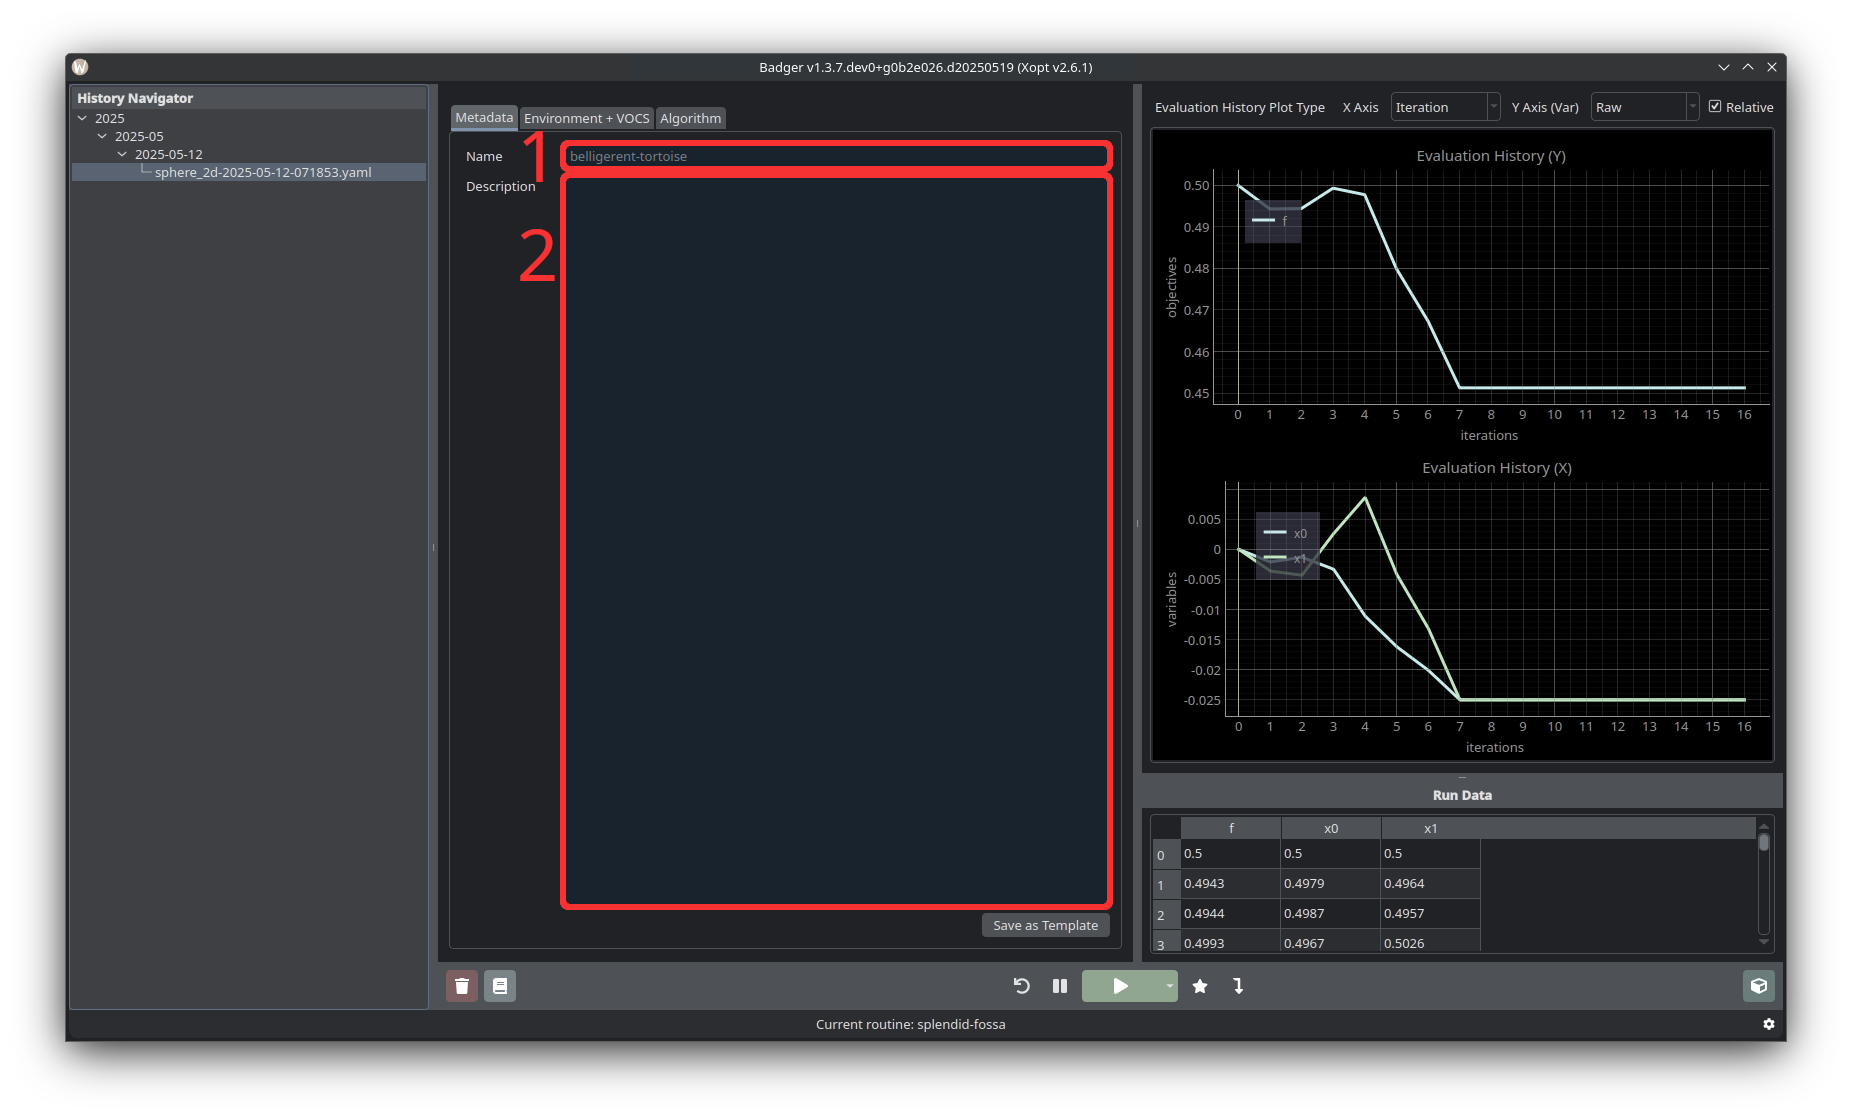
Task: Start the run with green play button
Action: pyautogui.click(x=1120, y=986)
